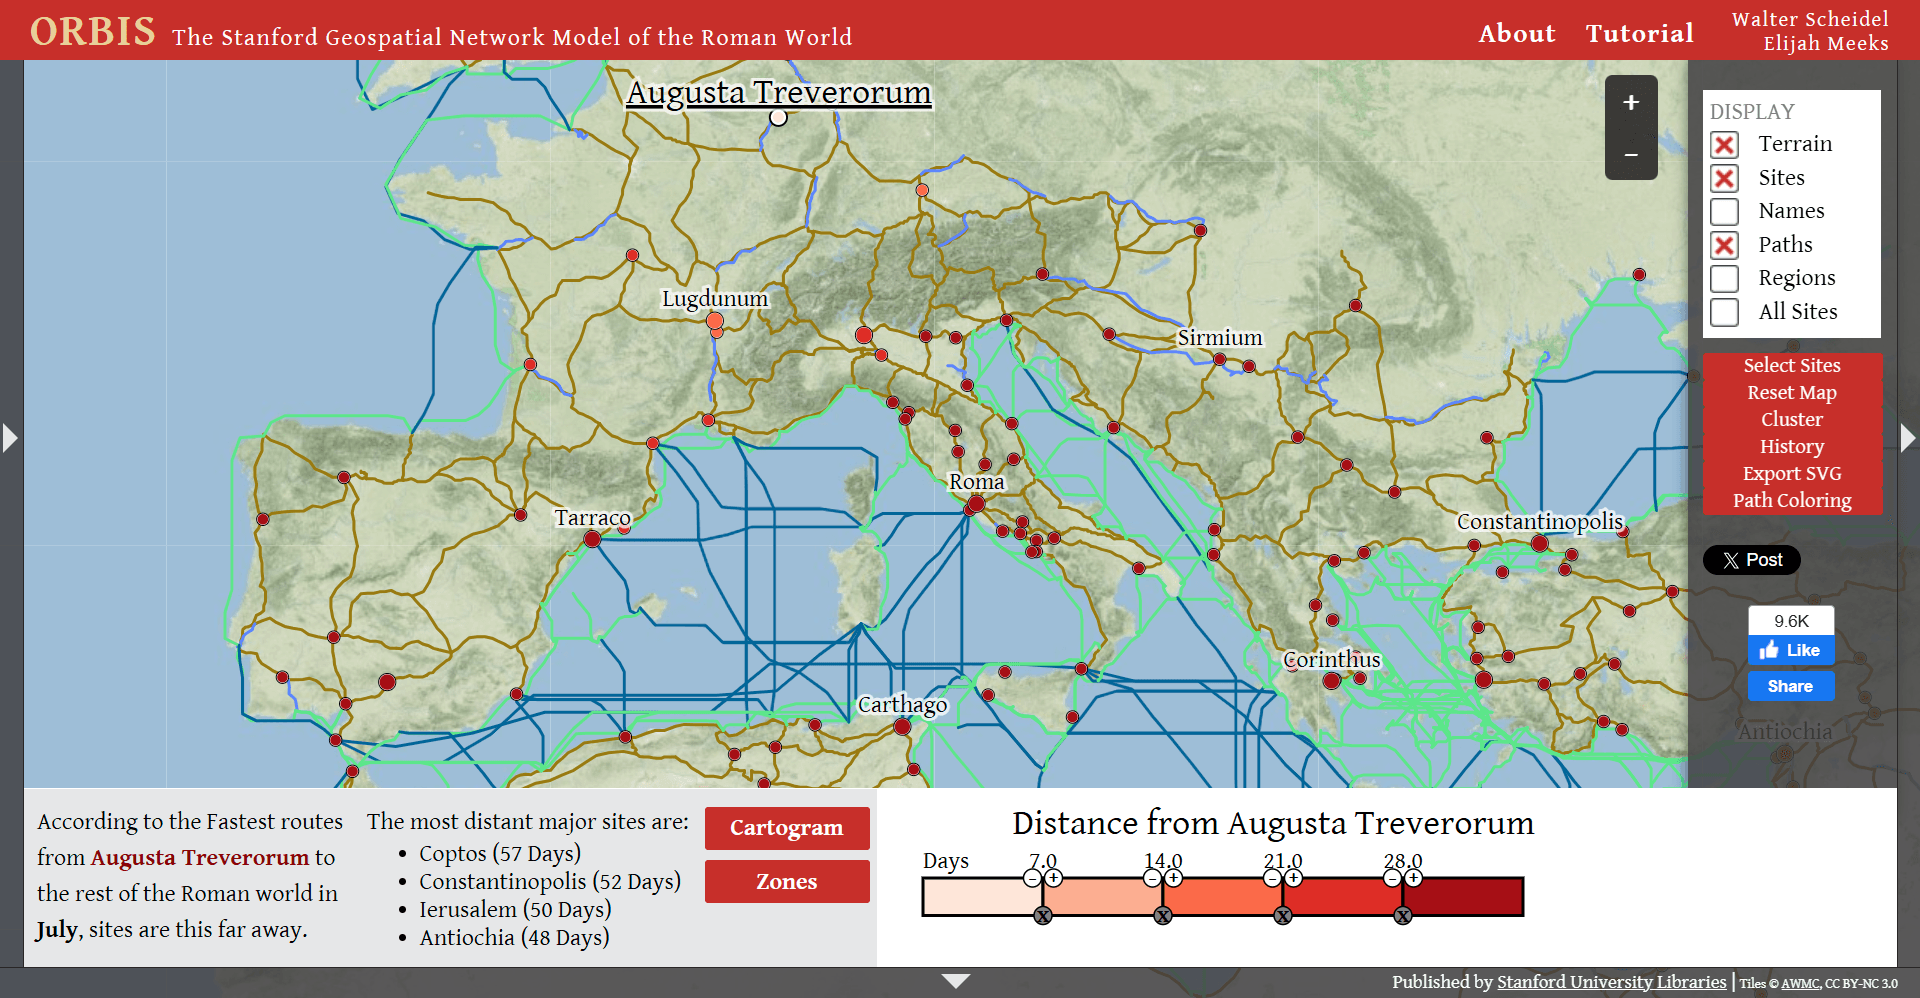The width and height of the screenshot is (1920, 998).
Task: Click the Cartogram button
Action: 786,828
